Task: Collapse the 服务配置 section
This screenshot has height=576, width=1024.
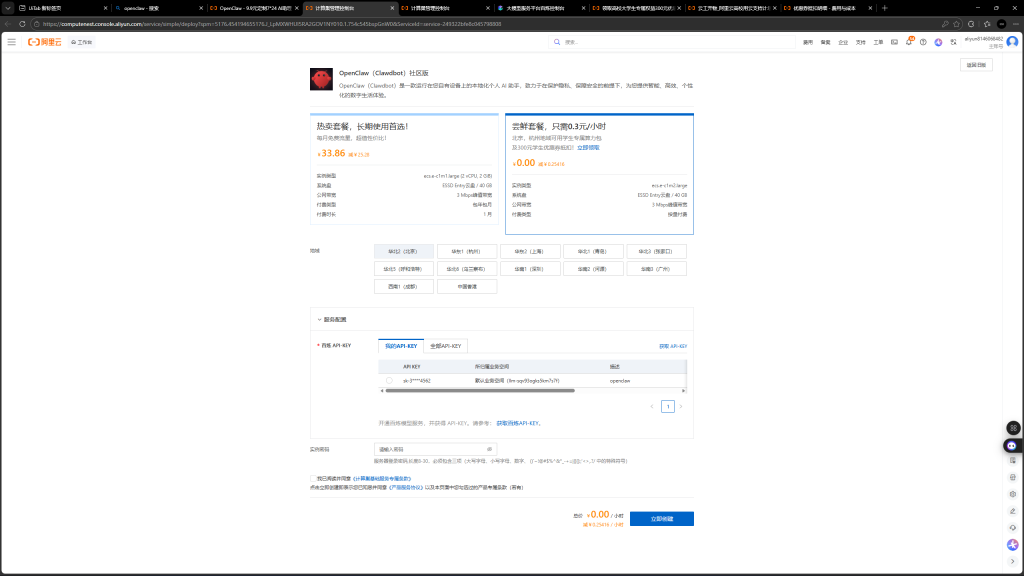Action: 318,319
